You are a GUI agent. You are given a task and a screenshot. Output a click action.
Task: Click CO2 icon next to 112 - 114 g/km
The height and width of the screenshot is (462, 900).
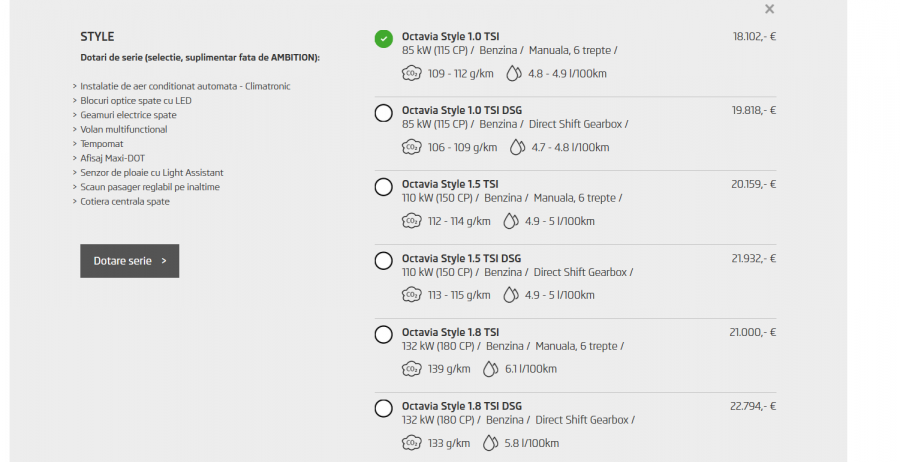[411, 221]
